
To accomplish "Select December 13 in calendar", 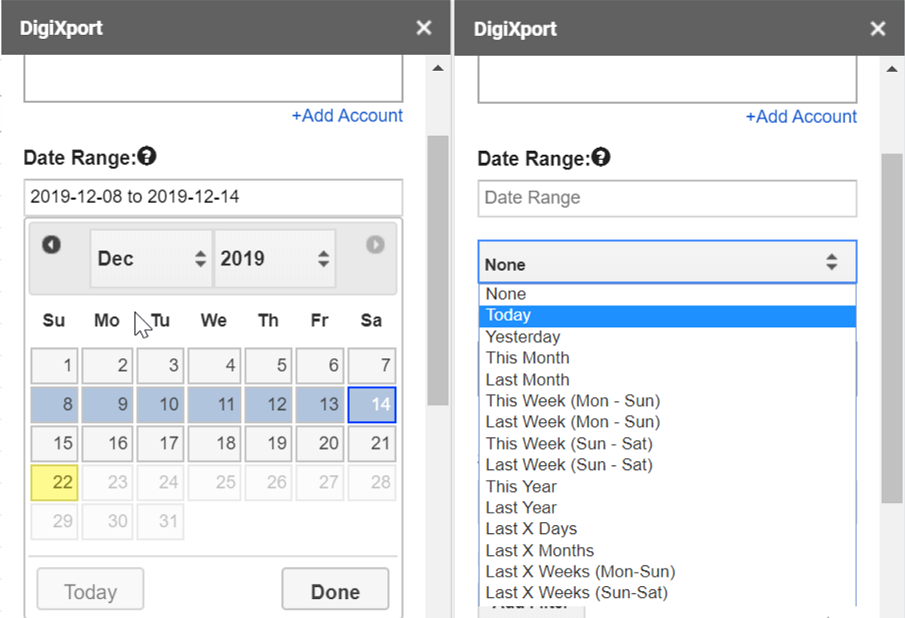I will point(320,404).
